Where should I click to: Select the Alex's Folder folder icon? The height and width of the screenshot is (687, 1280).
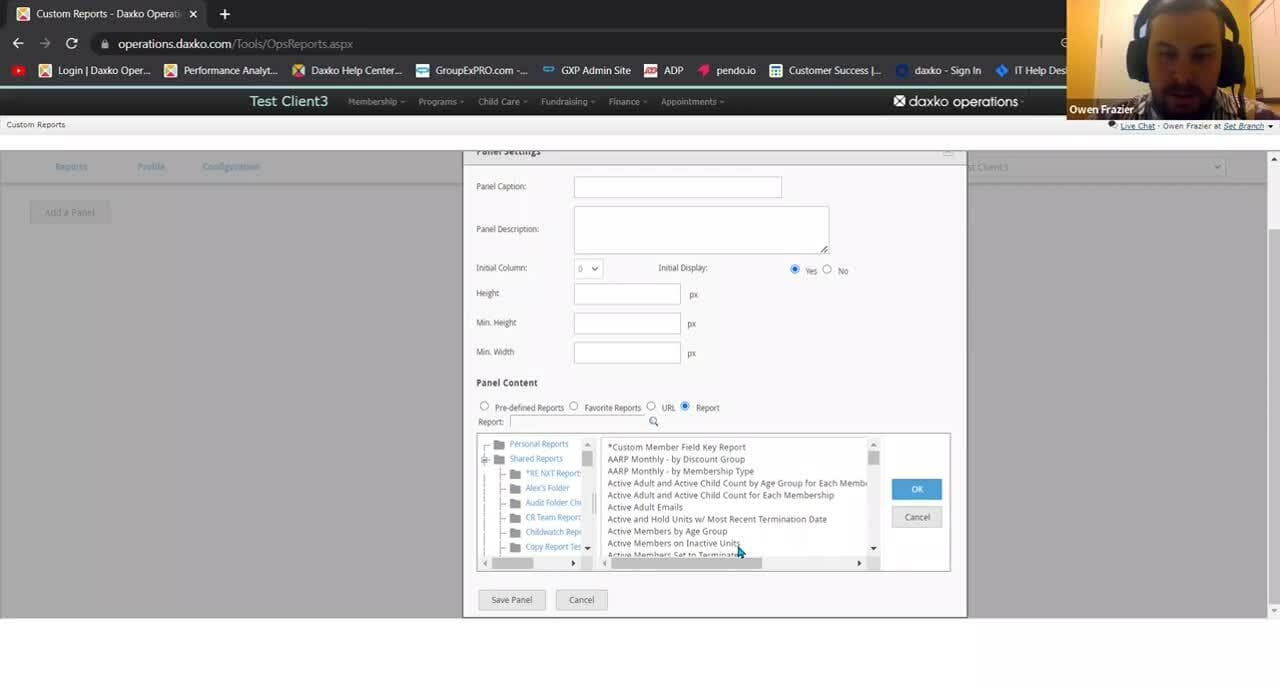(516, 487)
